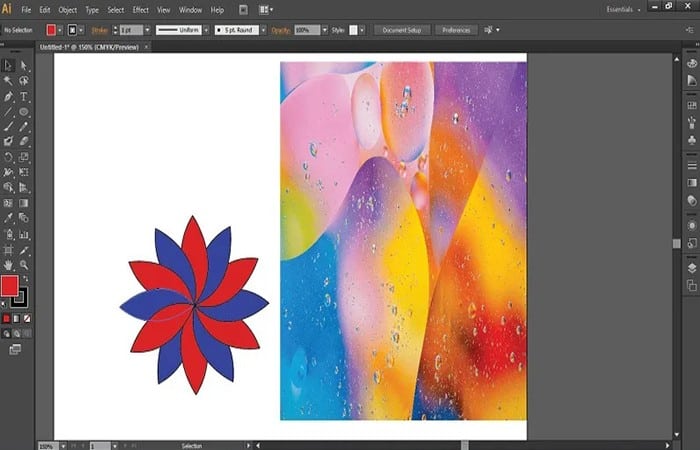Choose the Pen tool

click(x=9, y=96)
